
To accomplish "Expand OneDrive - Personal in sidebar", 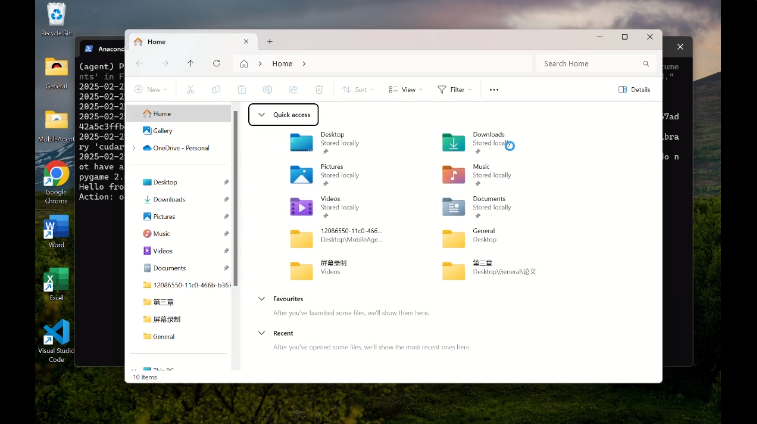I will [134, 148].
